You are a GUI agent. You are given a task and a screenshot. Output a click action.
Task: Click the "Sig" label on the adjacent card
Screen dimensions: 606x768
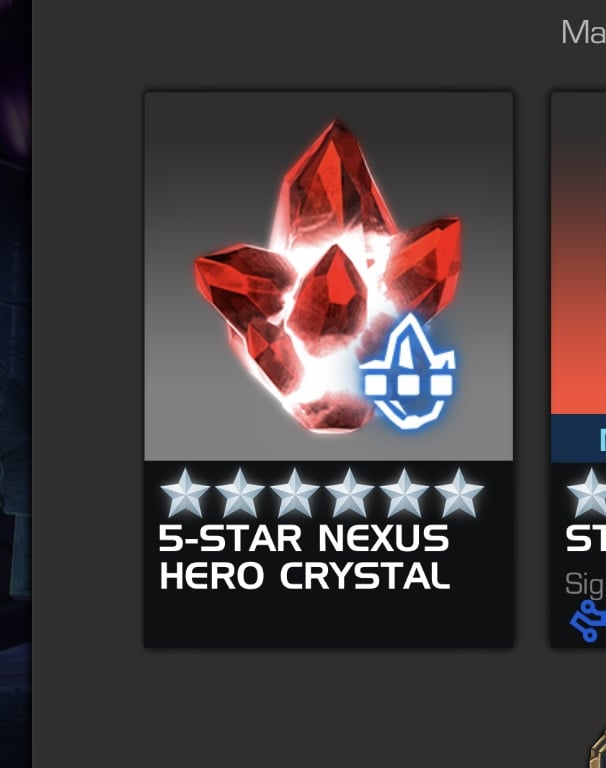pos(585,584)
